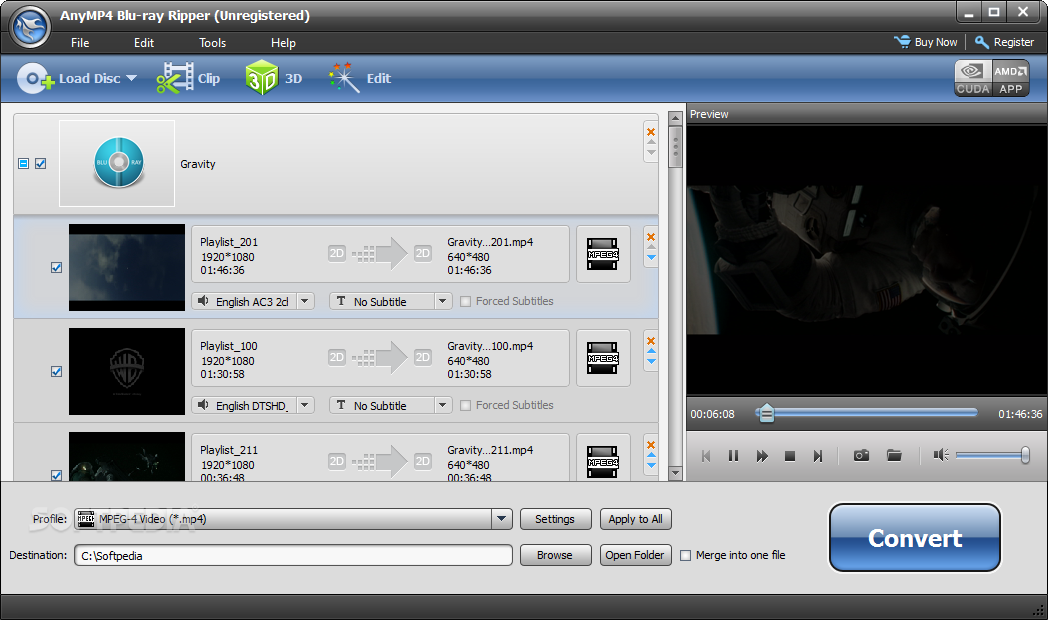Remove Playlist_100 with orange X
Viewport: 1048px width, 620px height.
click(x=651, y=341)
